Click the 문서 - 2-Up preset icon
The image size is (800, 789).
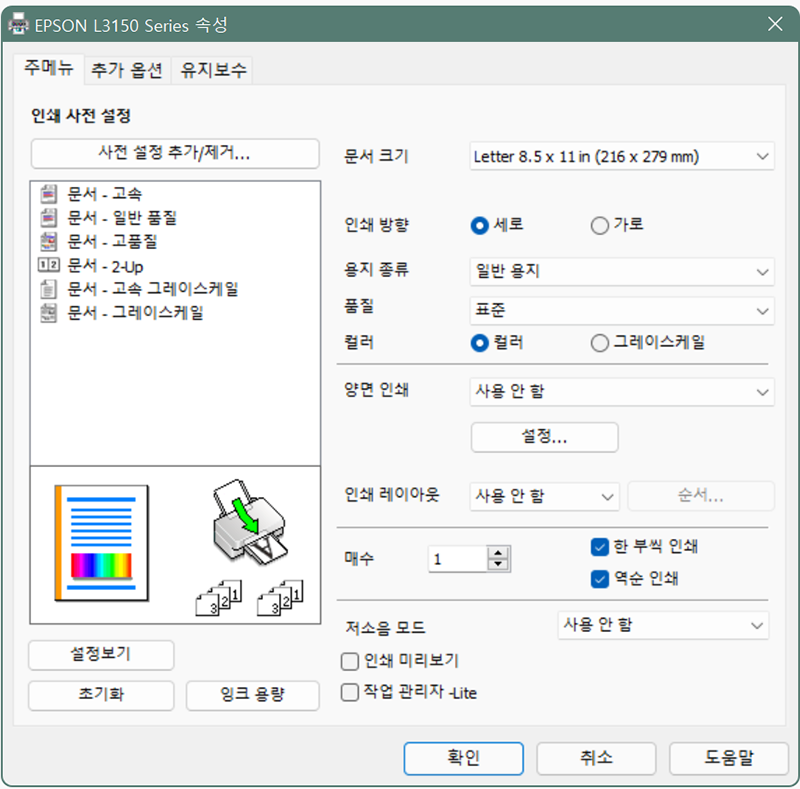(x=48, y=265)
